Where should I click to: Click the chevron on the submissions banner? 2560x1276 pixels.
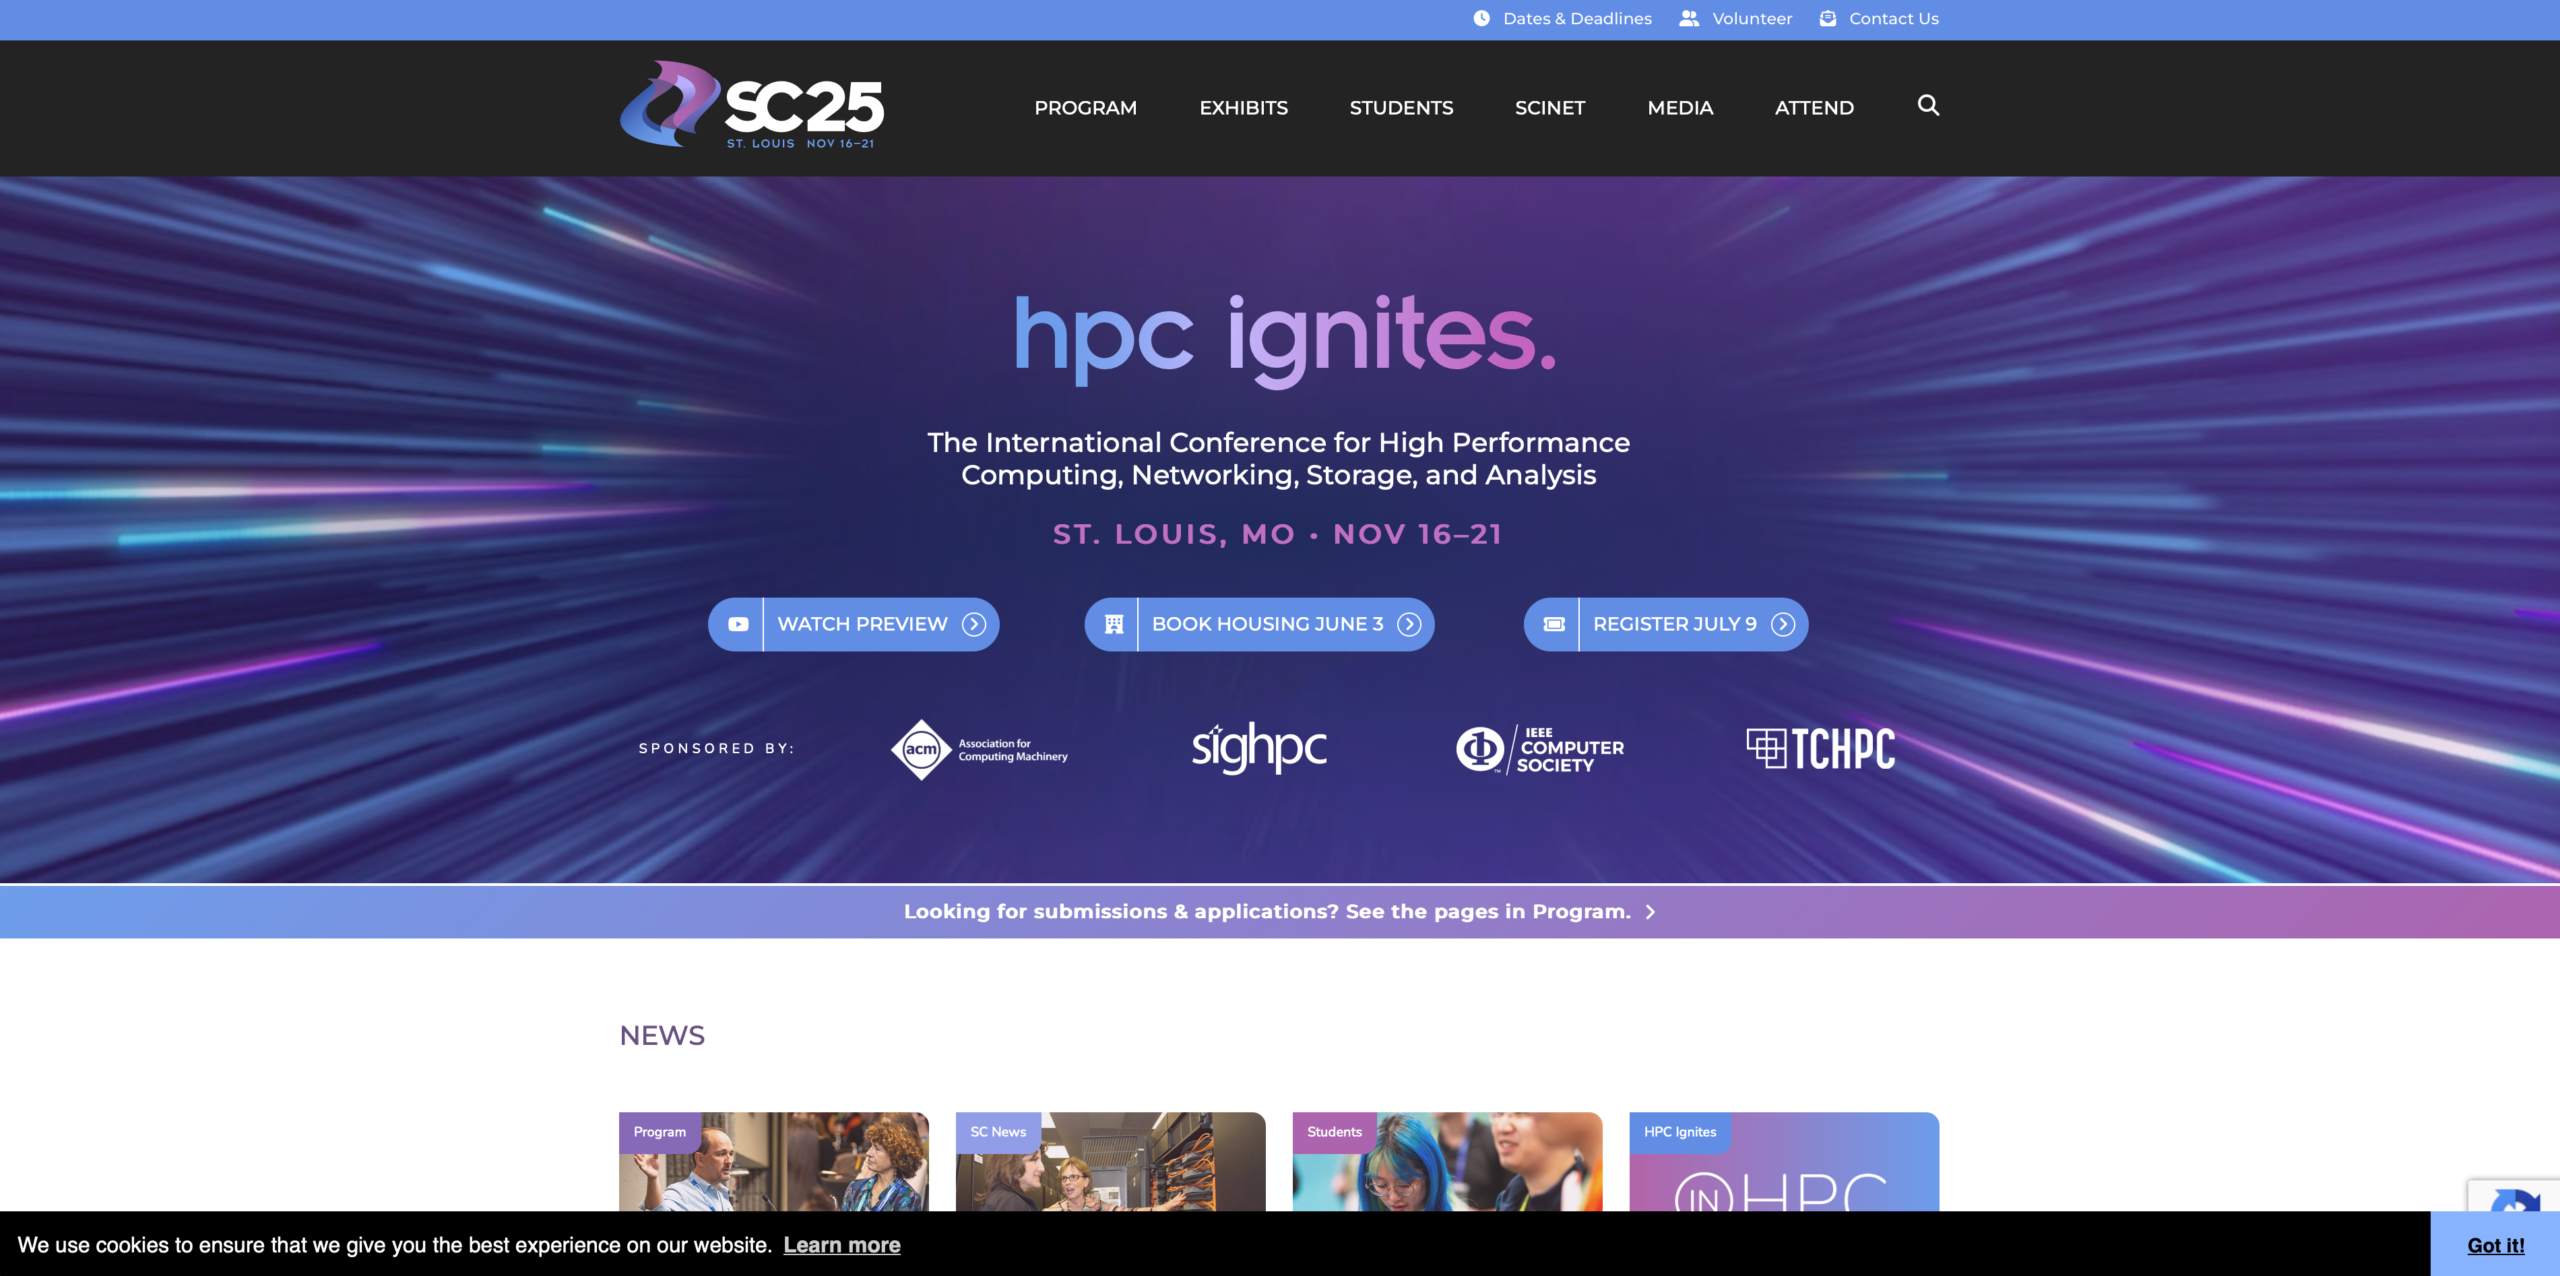pos(1650,911)
